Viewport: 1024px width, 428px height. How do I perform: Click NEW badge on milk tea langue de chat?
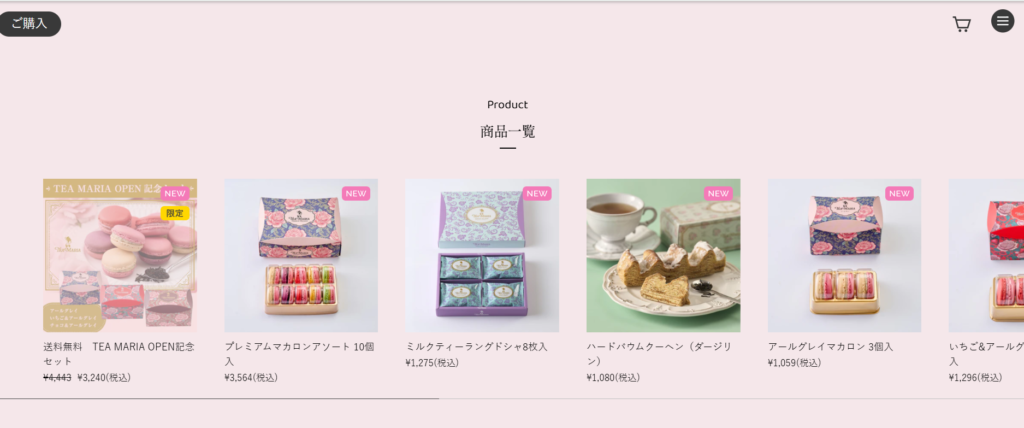point(537,193)
